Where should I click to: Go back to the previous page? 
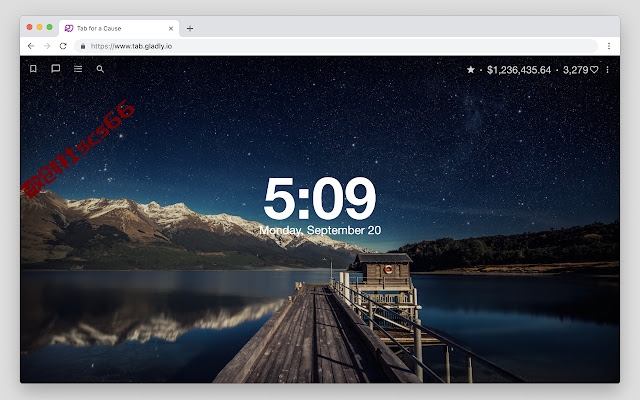tap(31, 46)
